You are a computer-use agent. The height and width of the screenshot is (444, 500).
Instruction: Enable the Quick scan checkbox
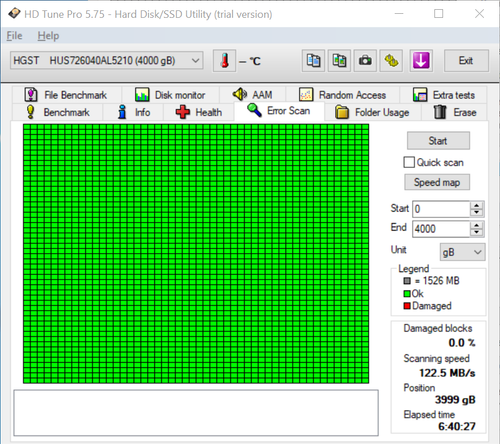click(x=409, y=162)
